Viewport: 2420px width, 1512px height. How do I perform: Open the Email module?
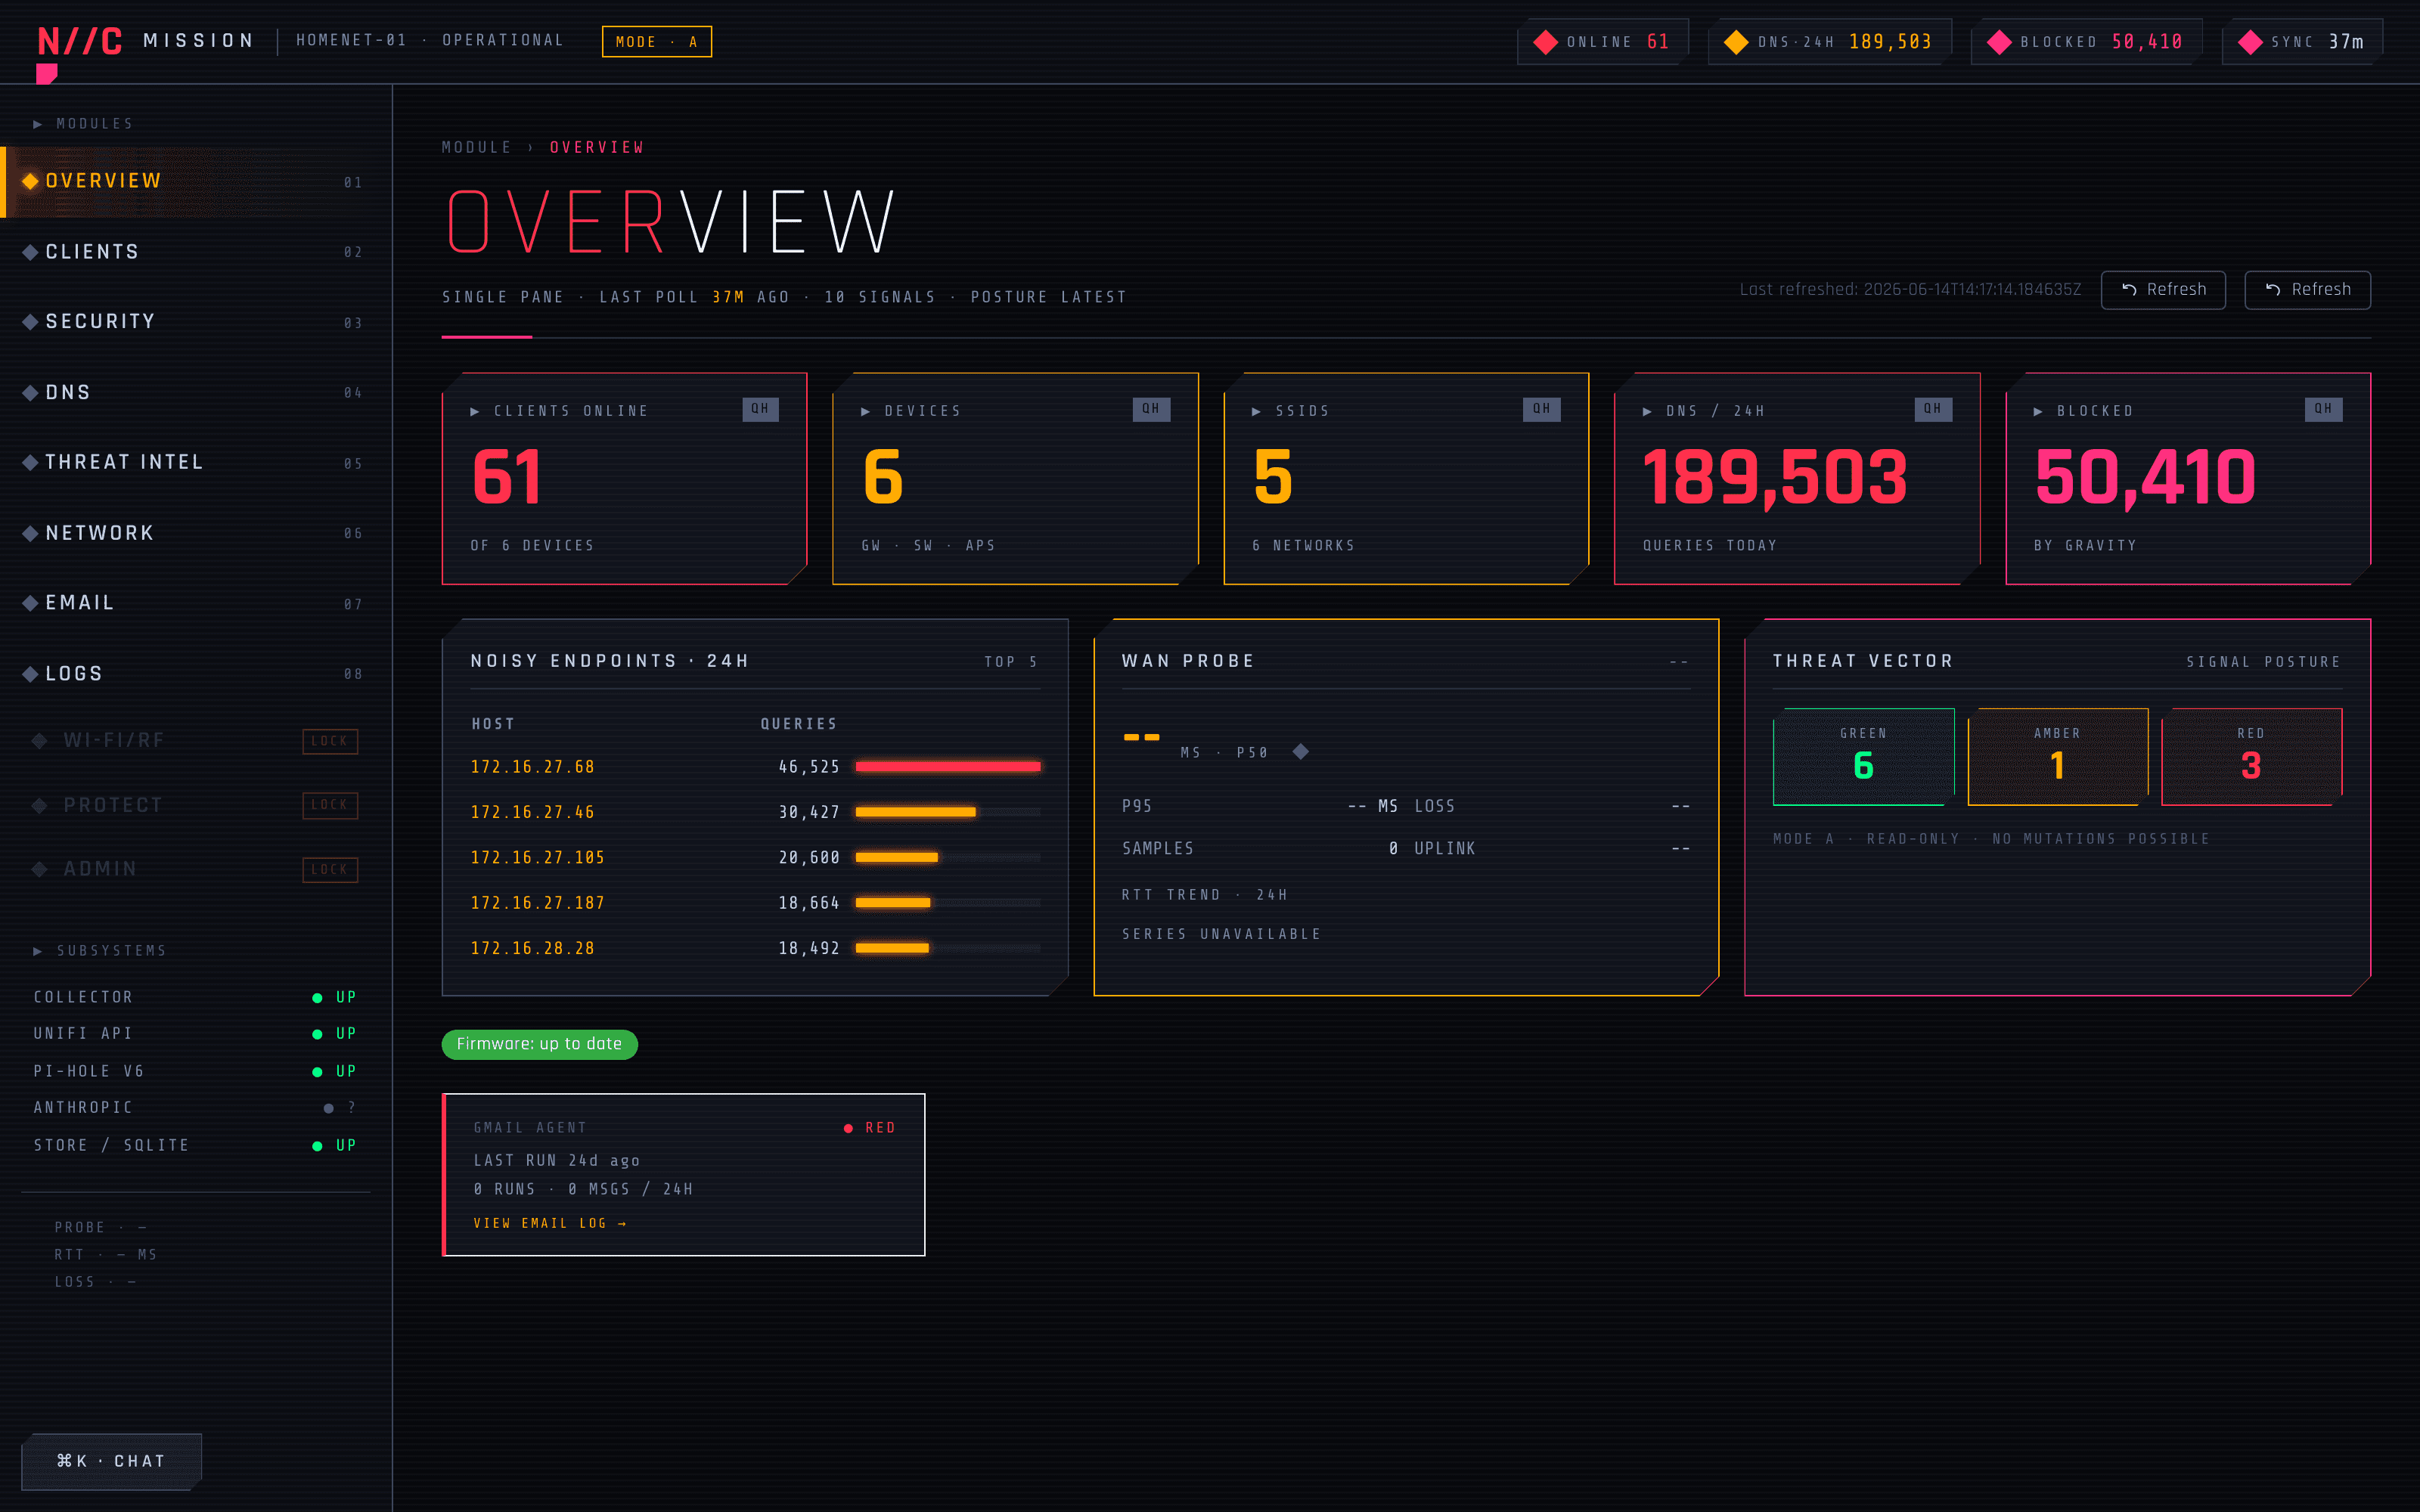click(x=195, y=603)
